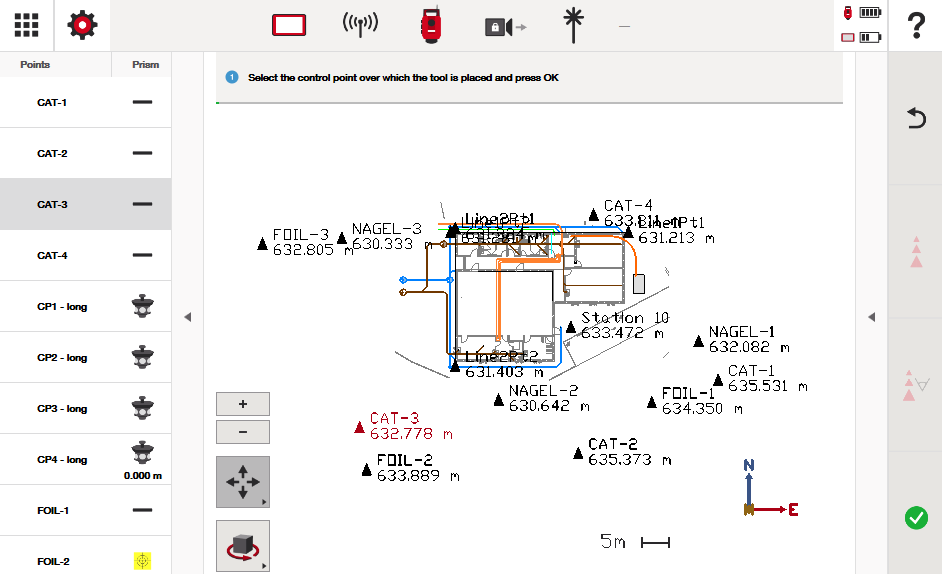Expand the right side panel arrow
942x574 pixels.
coord(871,317)
